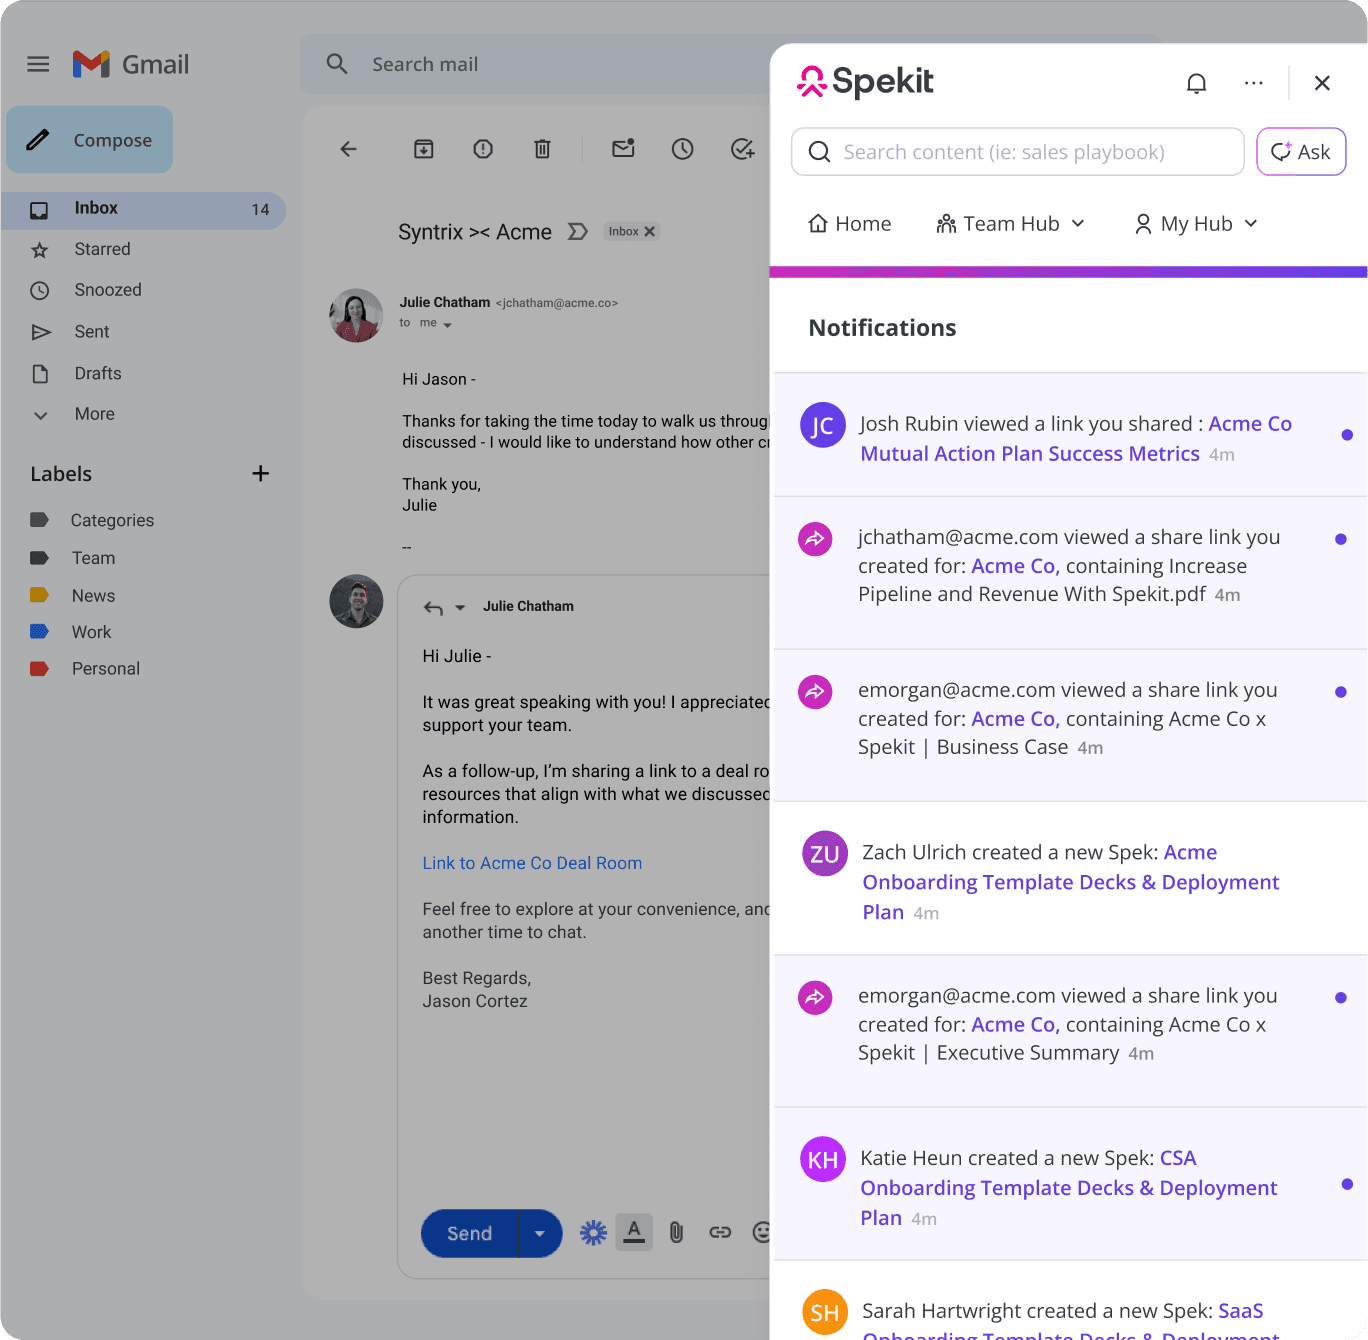The height and width of the screenshot is (1340, 1368).
Task: Select the News label
Action: click(93, 595)
